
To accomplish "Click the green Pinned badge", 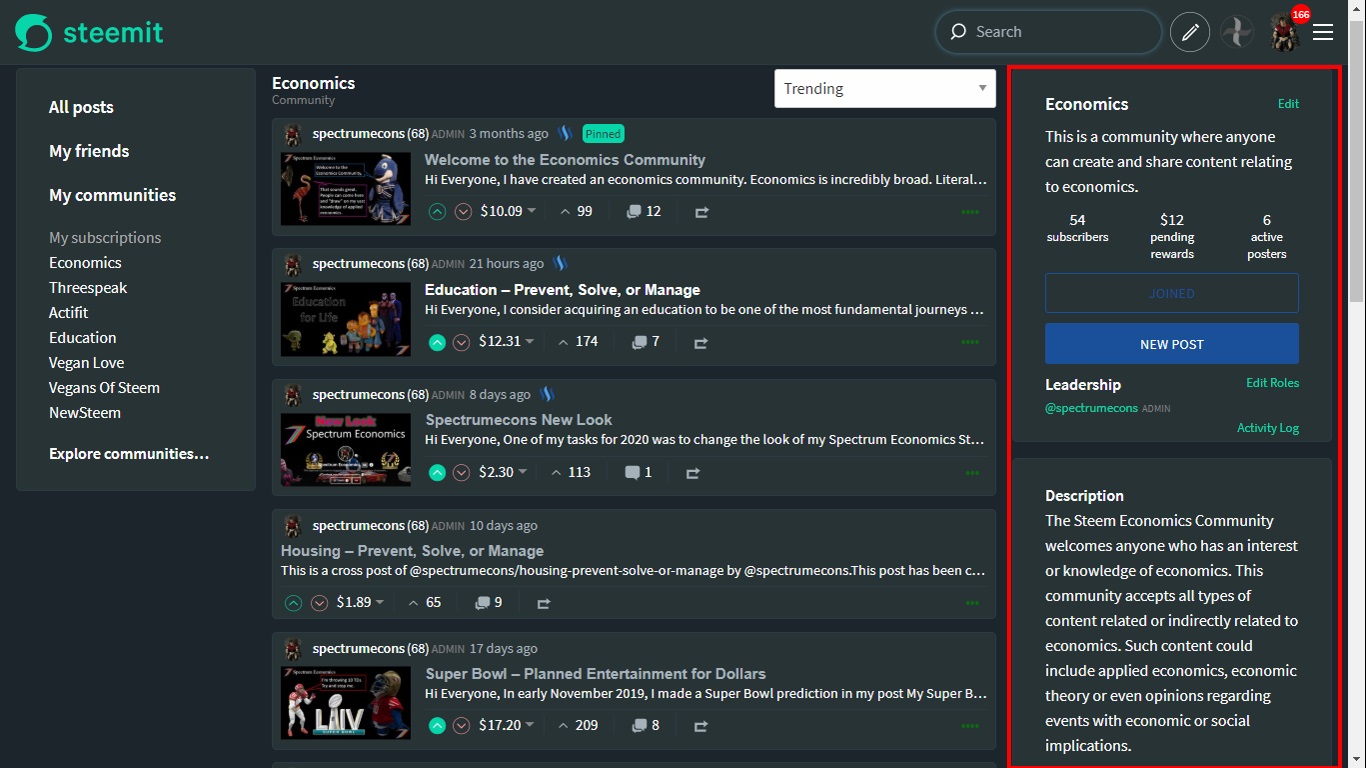I will click(x=603, y=133).
